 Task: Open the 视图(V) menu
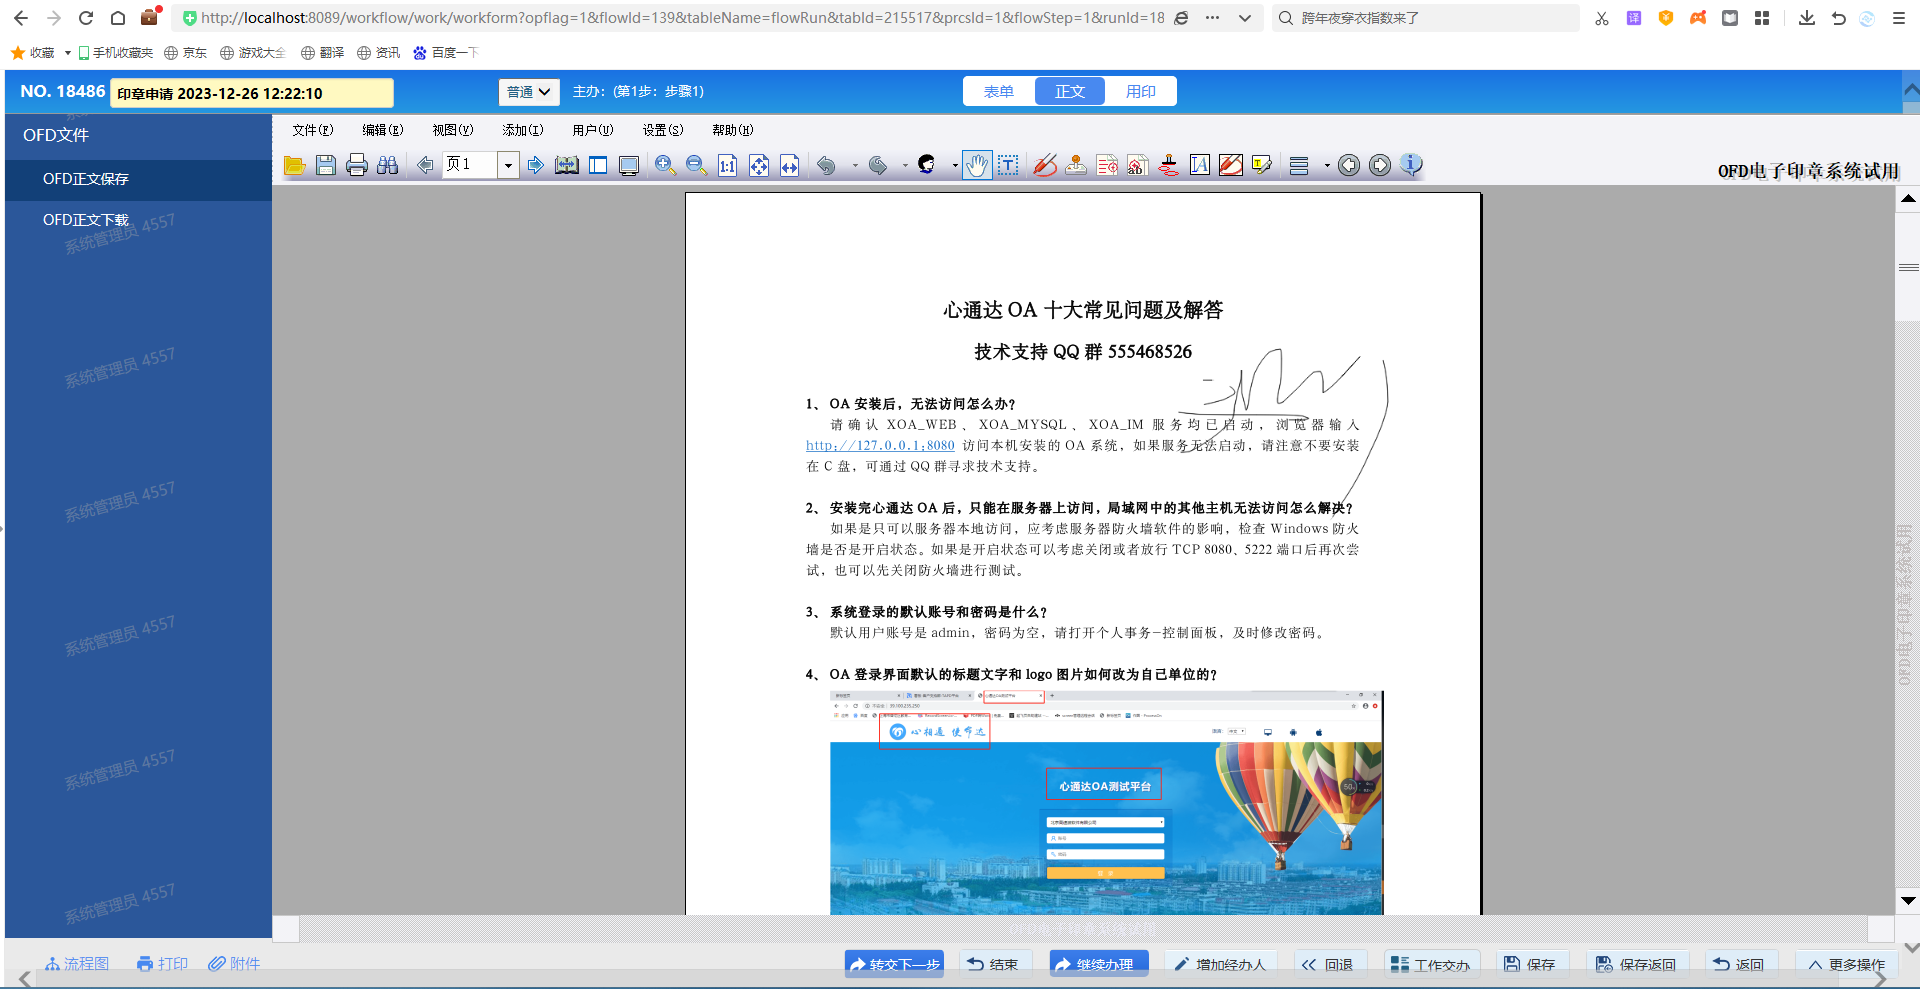(x=453, y=130)
